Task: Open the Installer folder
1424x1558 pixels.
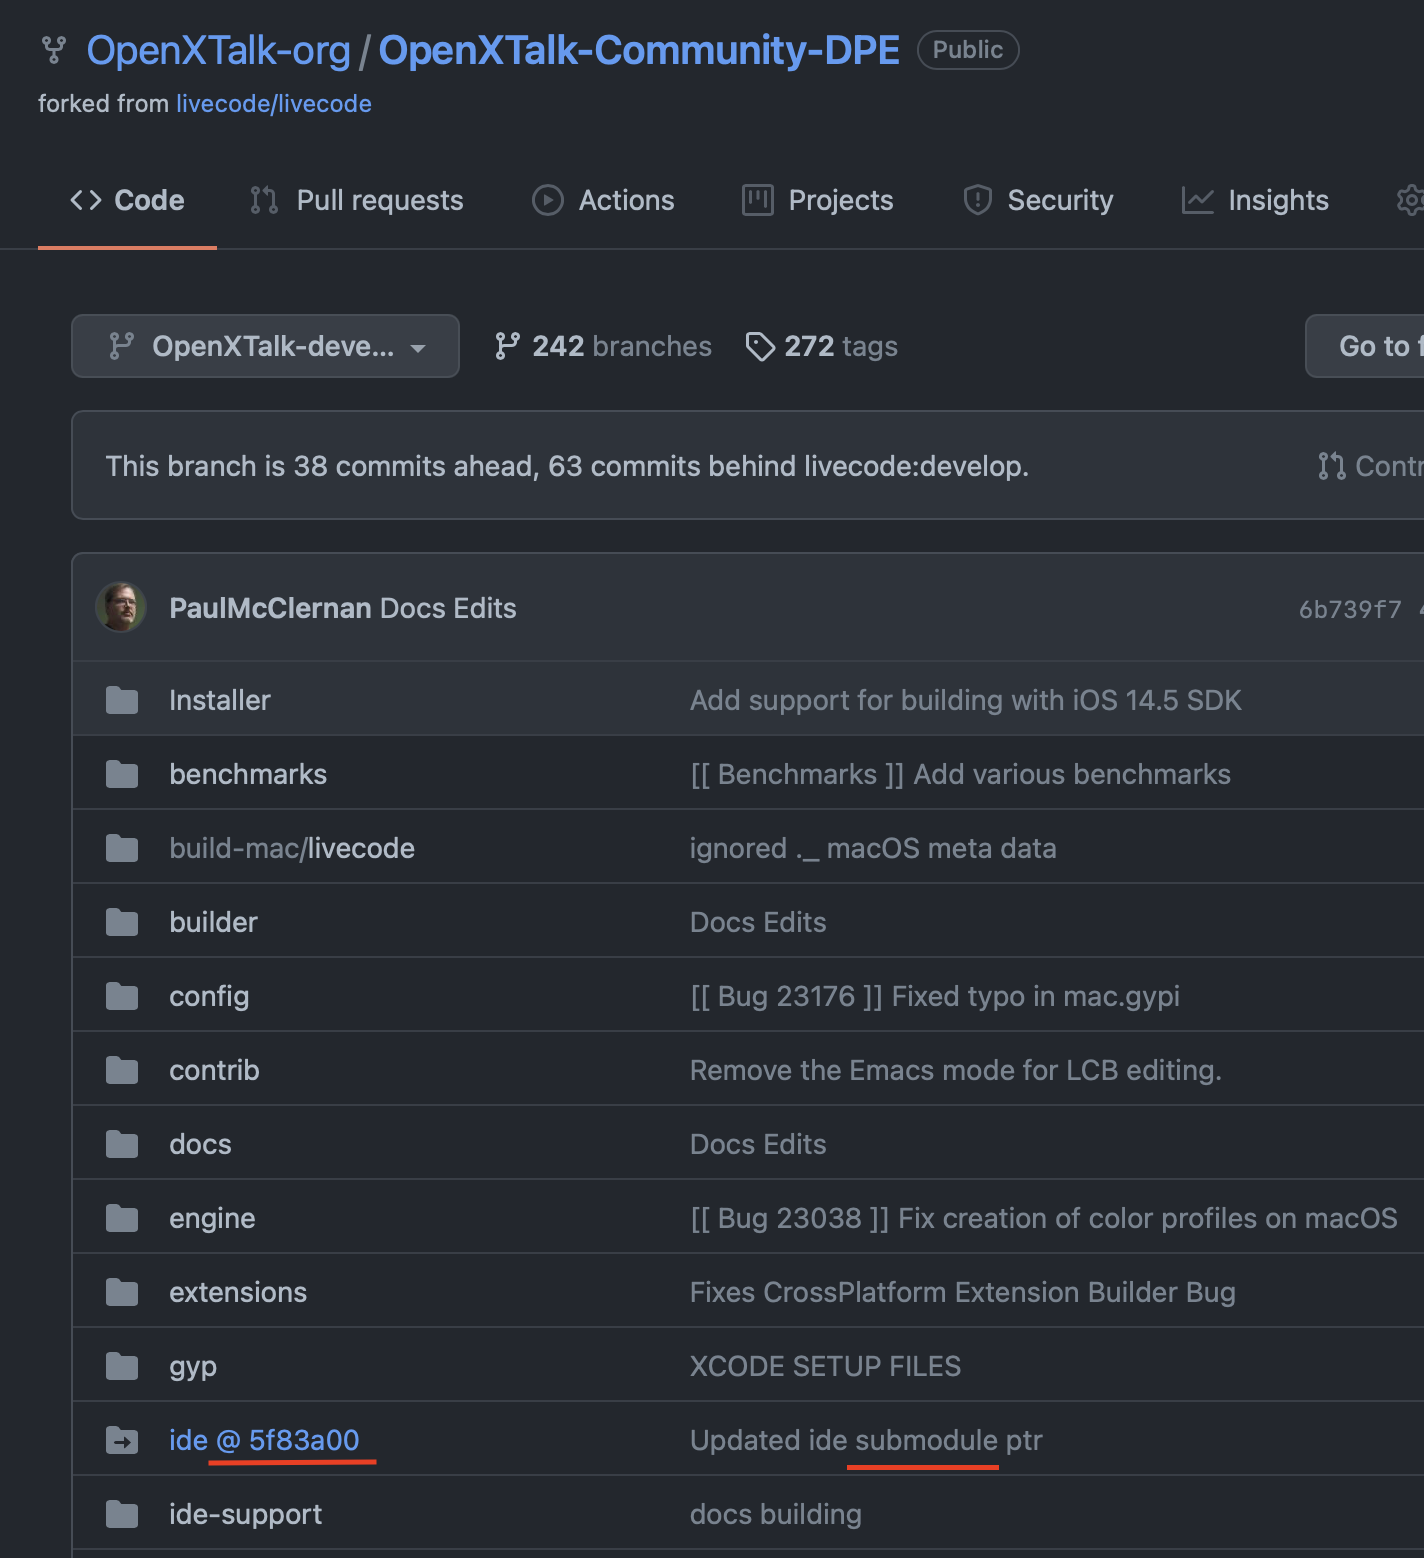Action: [220, 700]
